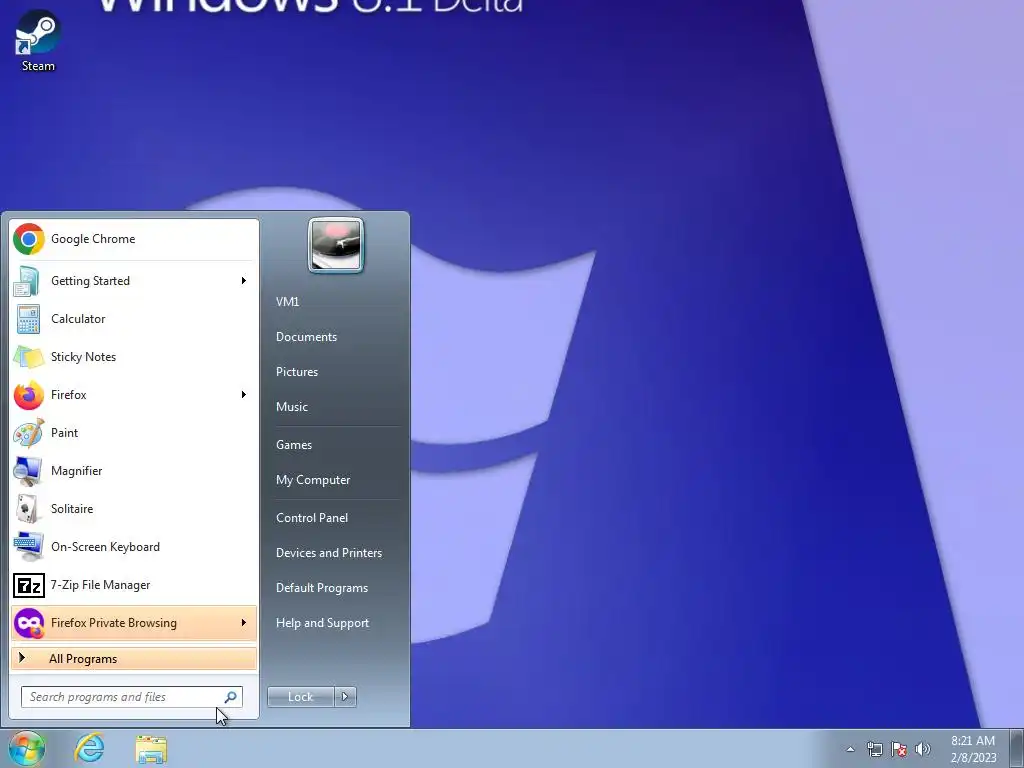The width and height of the screenshot is (1024, 768).
Task: Open Help and Support
Action: pyautogui.click(x=322, y=623)
